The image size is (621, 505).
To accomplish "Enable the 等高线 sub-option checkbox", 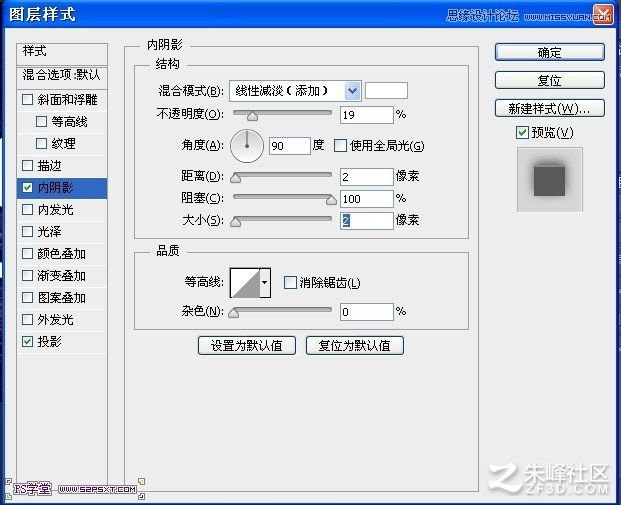I will coord(41,121).
